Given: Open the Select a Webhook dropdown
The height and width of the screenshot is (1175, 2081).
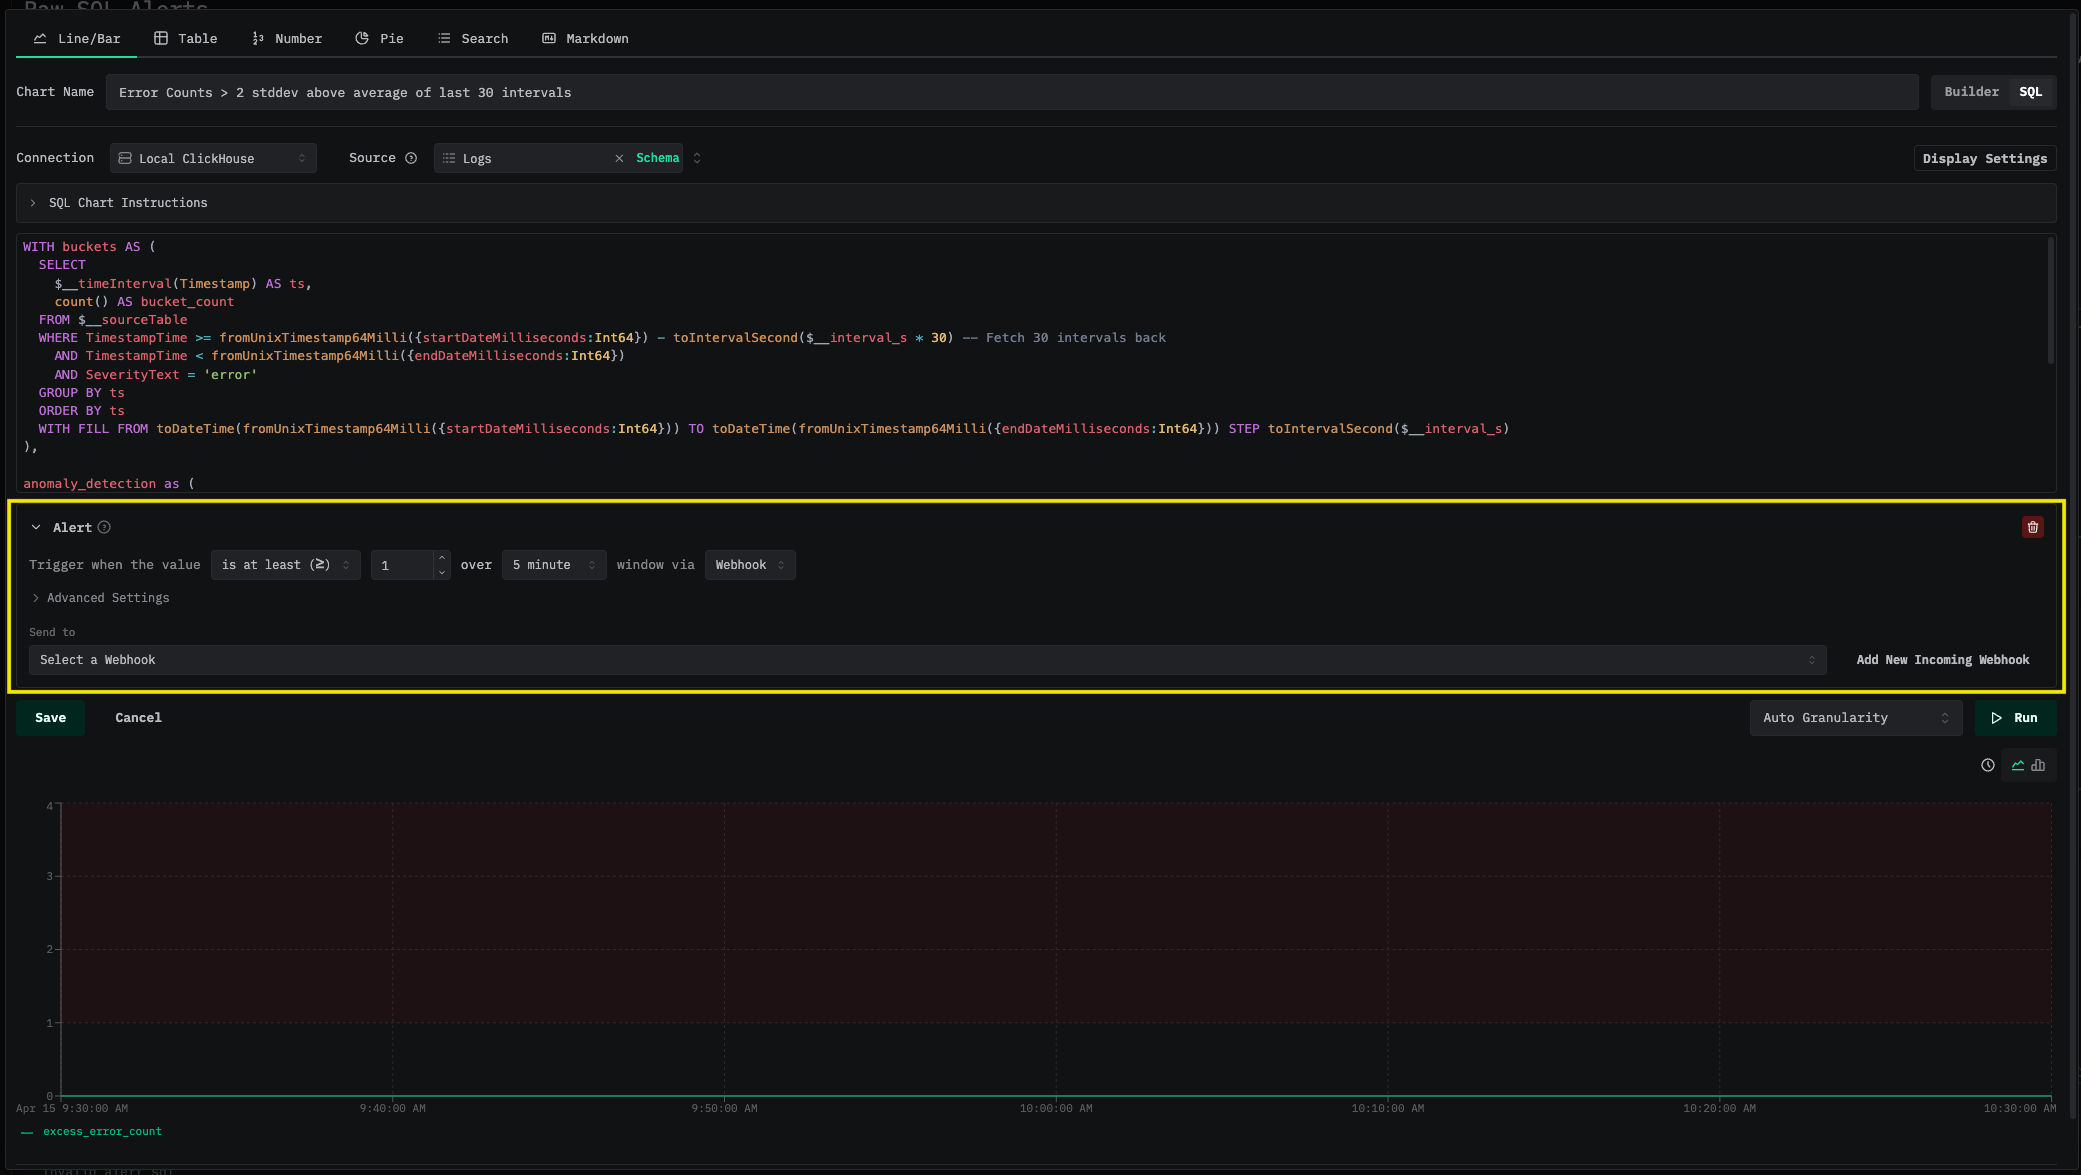Looking at the screenshot, I should click(927, 660).
